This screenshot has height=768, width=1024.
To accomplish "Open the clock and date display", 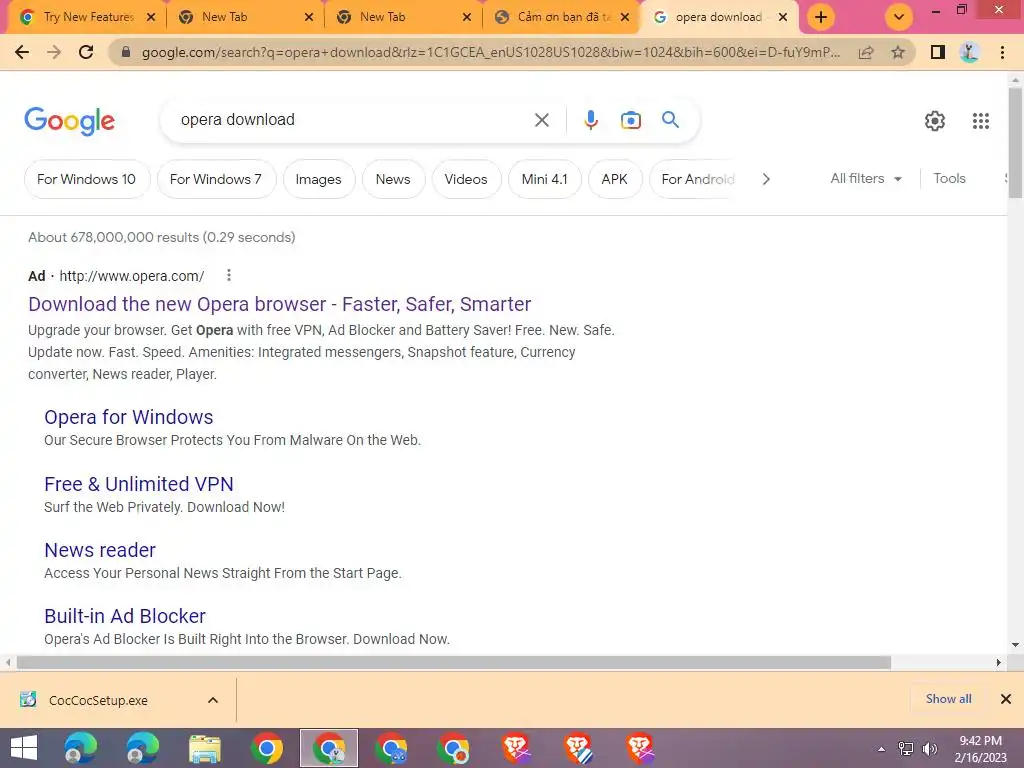I will (x=980, y=749).
